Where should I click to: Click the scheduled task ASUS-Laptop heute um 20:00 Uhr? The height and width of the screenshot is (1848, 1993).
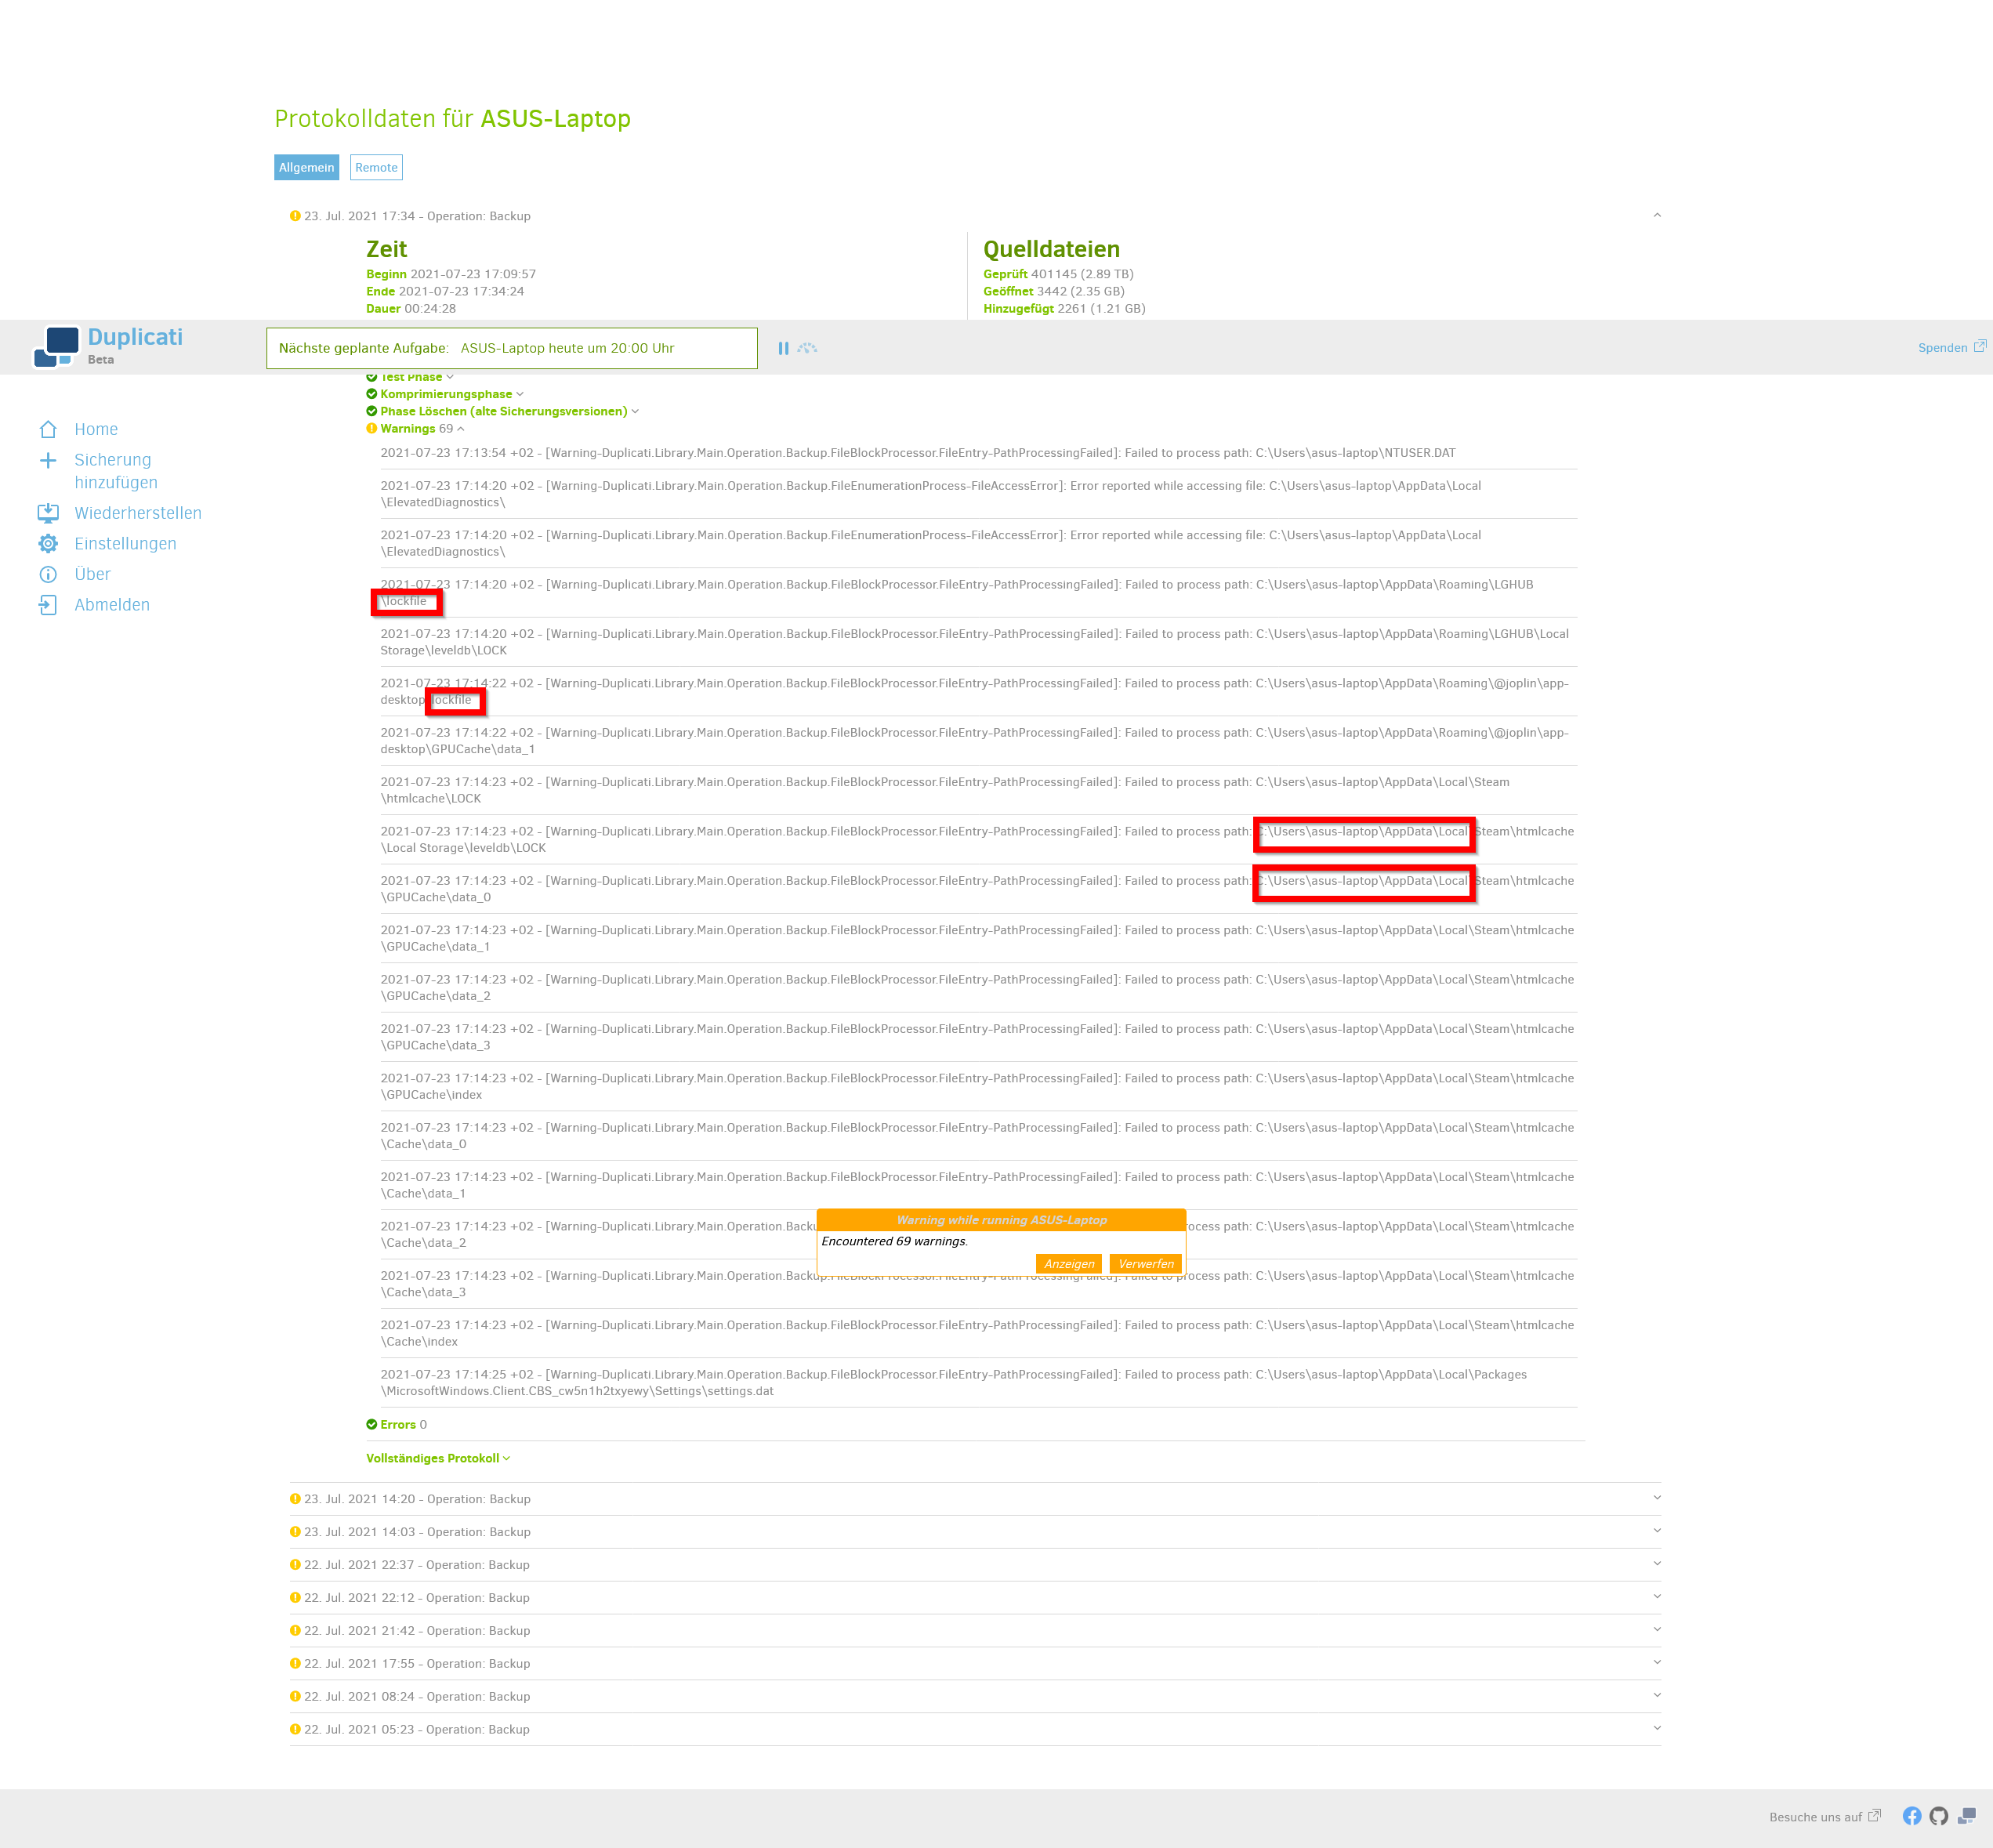(x=568, y=348)
